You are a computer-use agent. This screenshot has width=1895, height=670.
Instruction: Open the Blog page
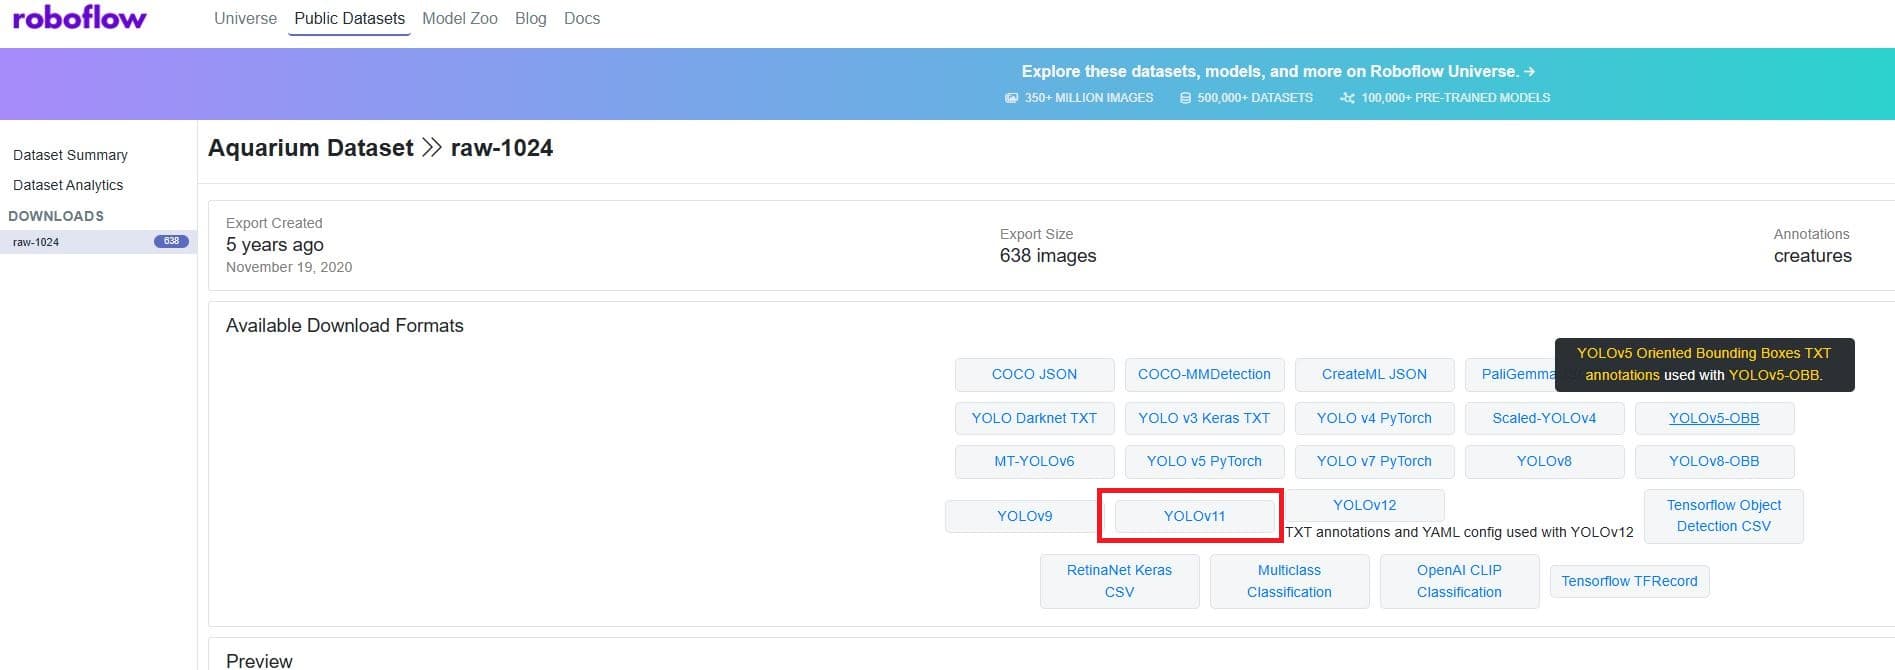tap(530, 18)
